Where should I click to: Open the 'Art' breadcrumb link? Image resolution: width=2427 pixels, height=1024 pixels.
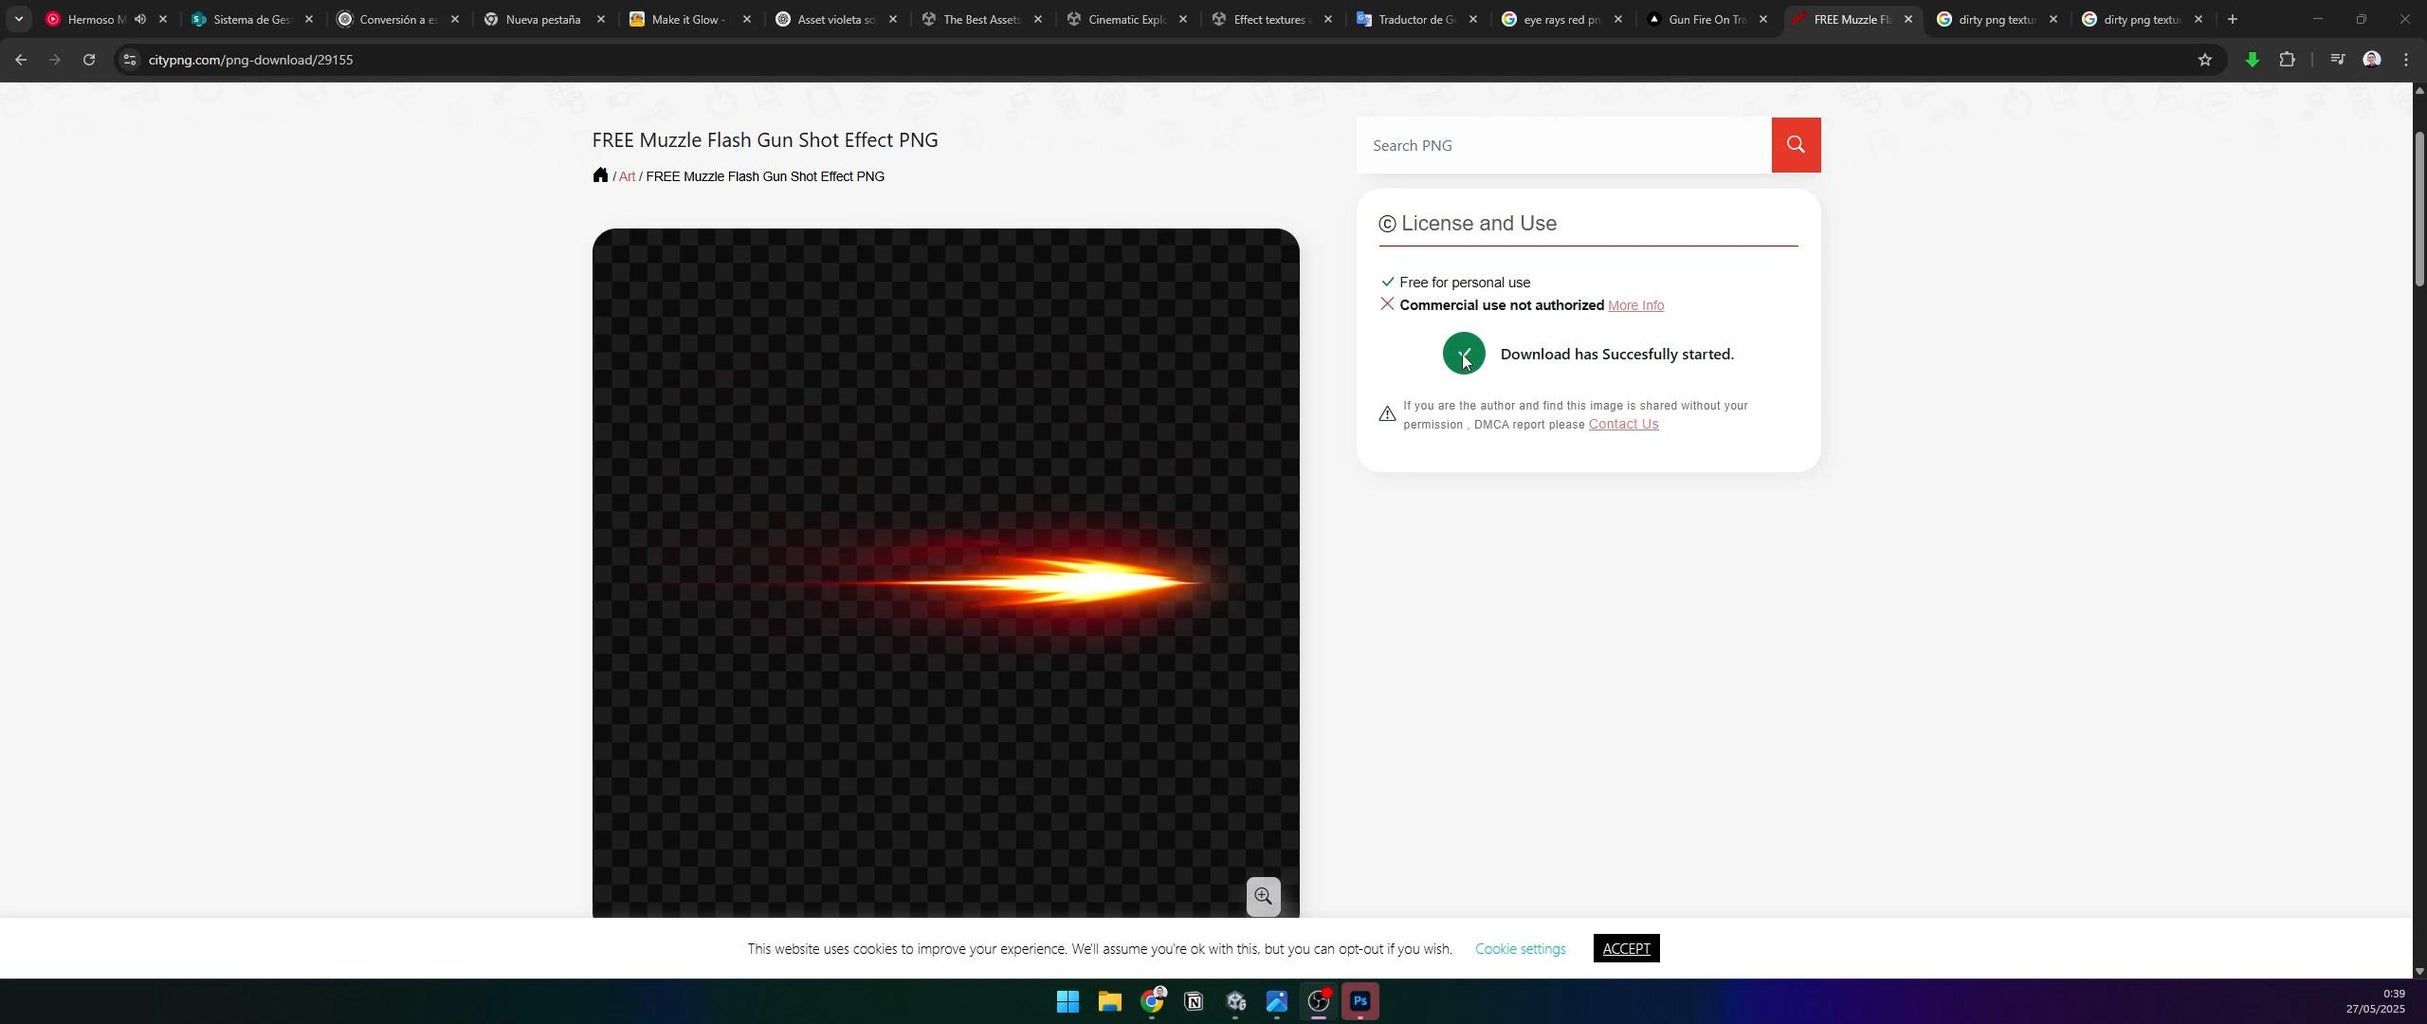point(627,177)
